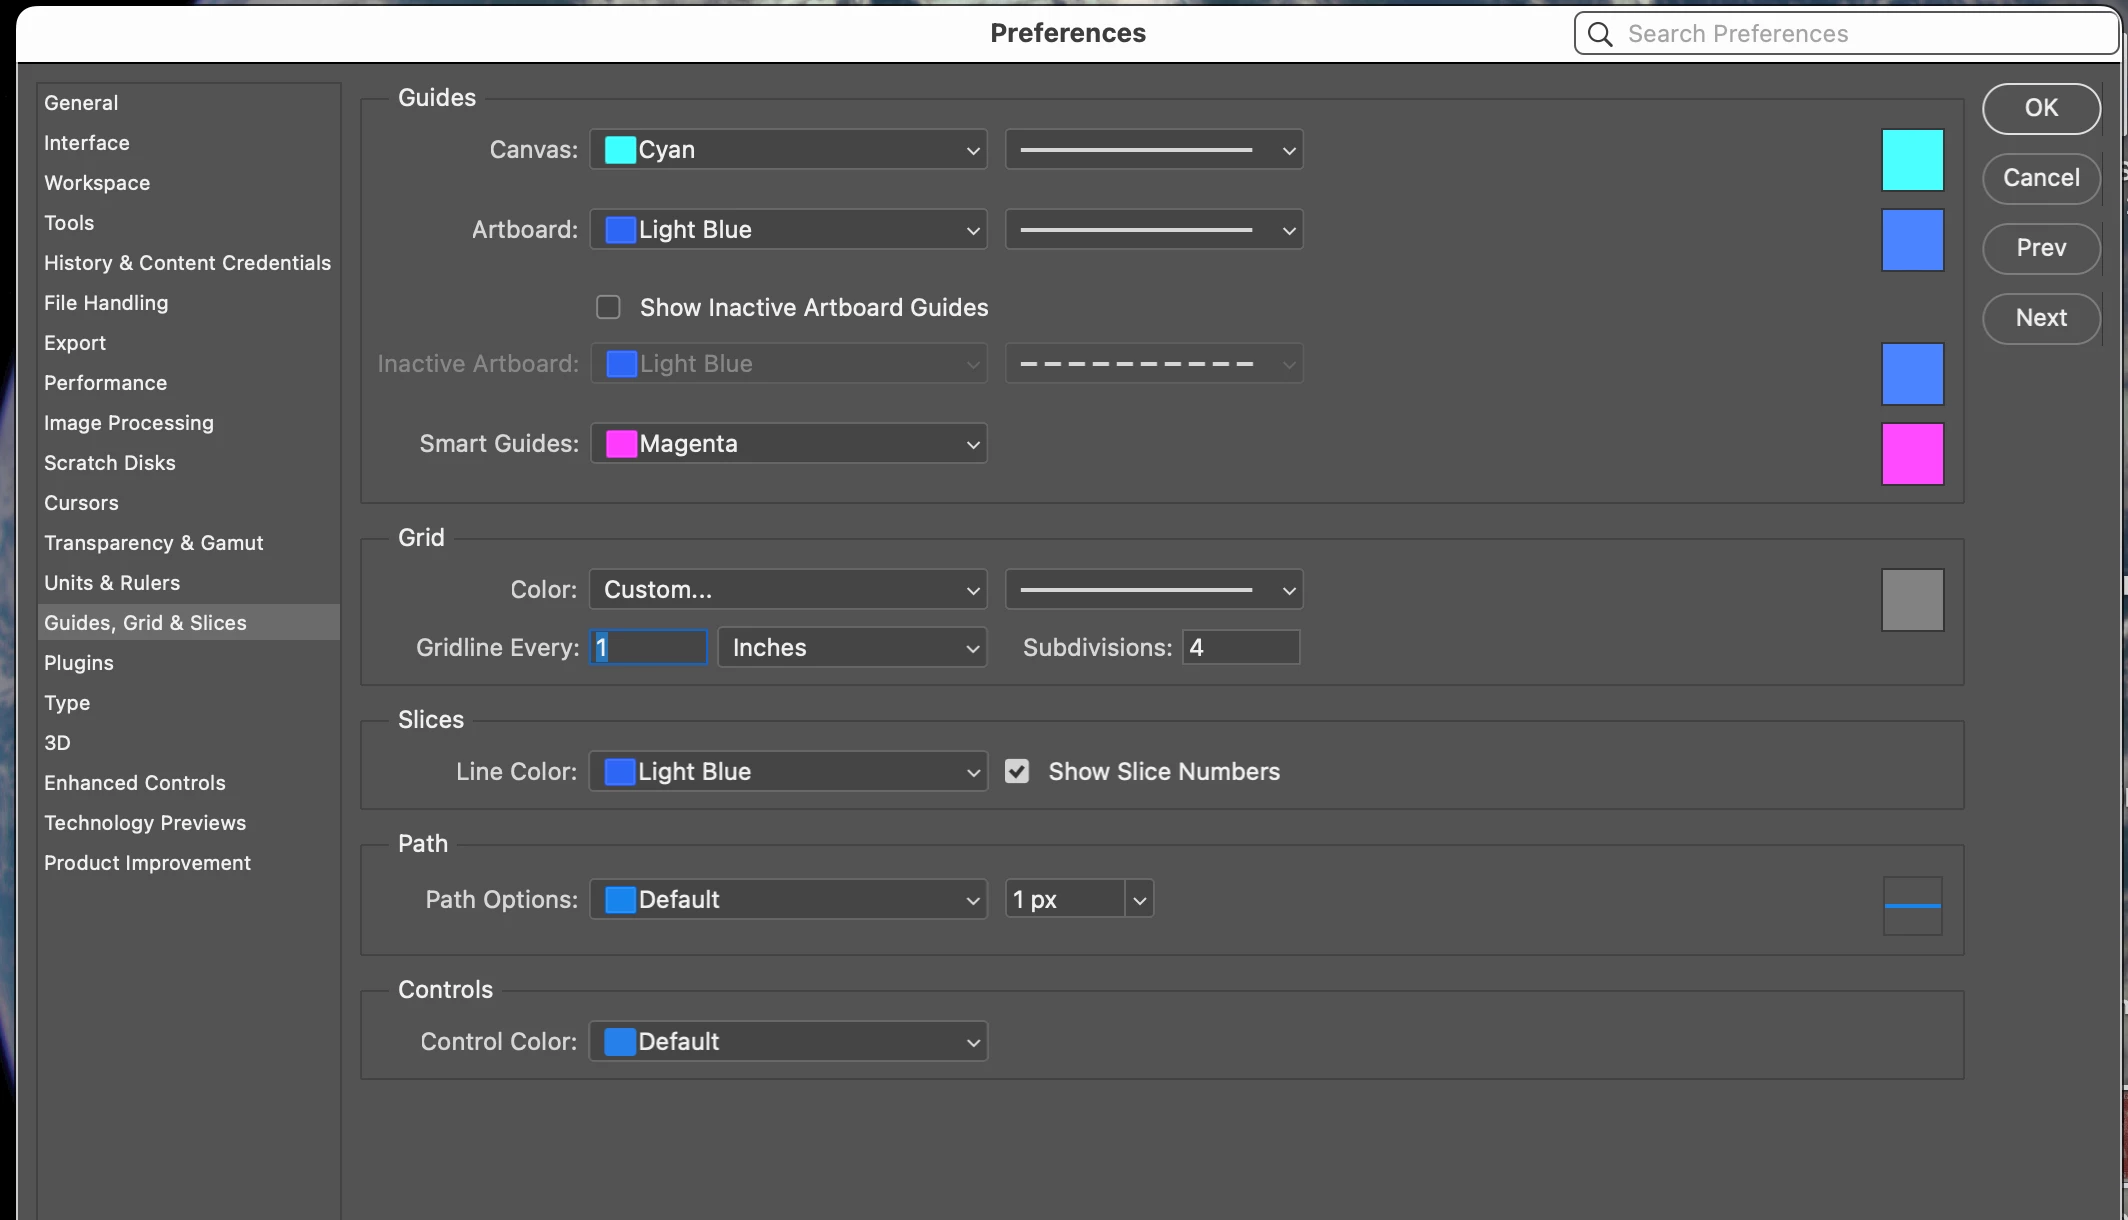Viewport: 2128px width, 1220px height.
Task: Click the Subdivisions input field
Action: [x=1240, y=648]
